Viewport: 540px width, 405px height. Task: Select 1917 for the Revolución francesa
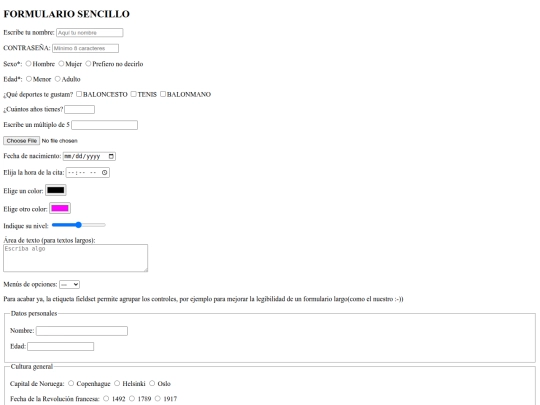(x=158, y=398)
